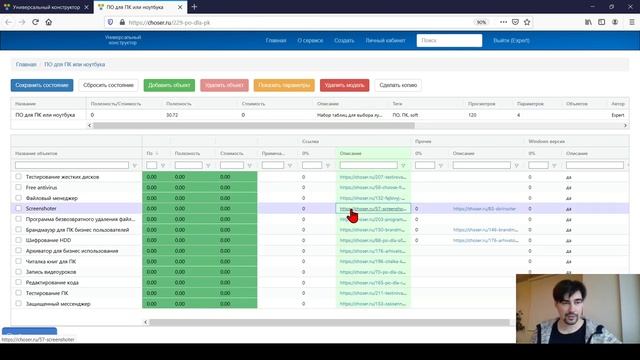Screen dimensions: 640x360
Task: Select the Тестирование ПК row name
Action: pyautogui.click(x=47, y=293)
